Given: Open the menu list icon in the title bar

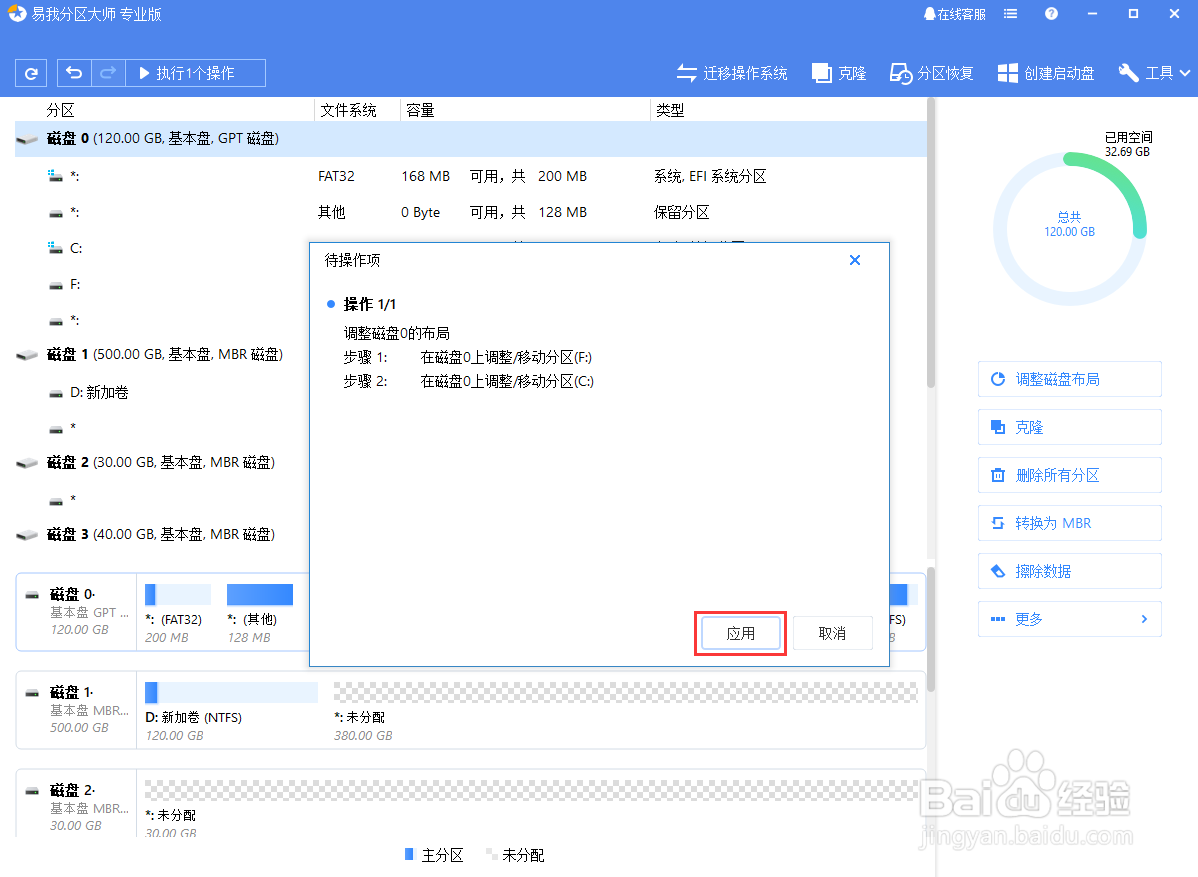Looking at the screenshot, I should click(x=1010, y=14).
